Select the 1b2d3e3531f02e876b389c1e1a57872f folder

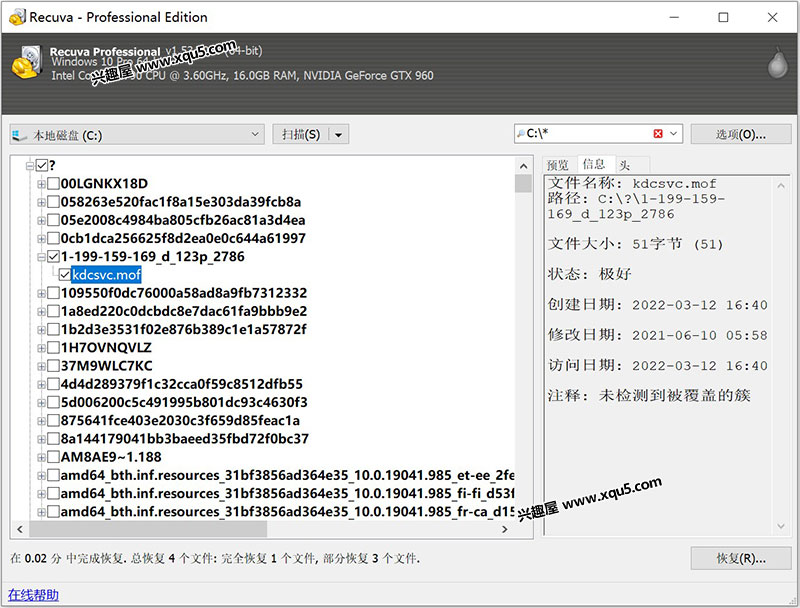pyautogui.click(x=184, y=330)
